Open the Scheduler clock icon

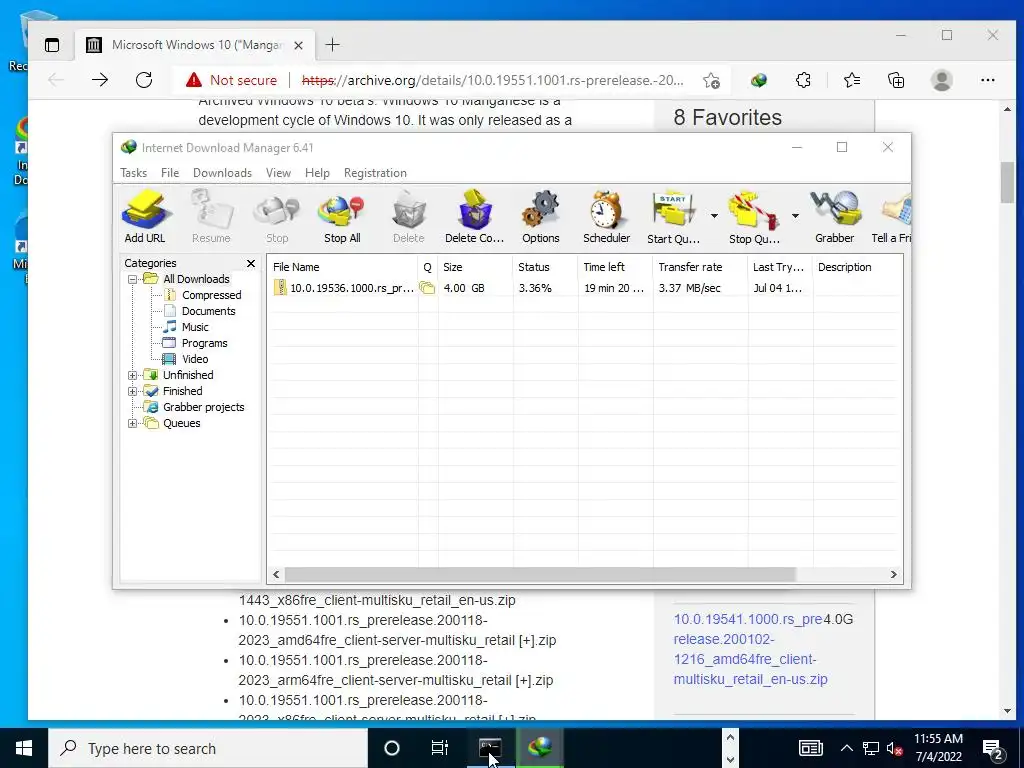(x=606, y=217)
